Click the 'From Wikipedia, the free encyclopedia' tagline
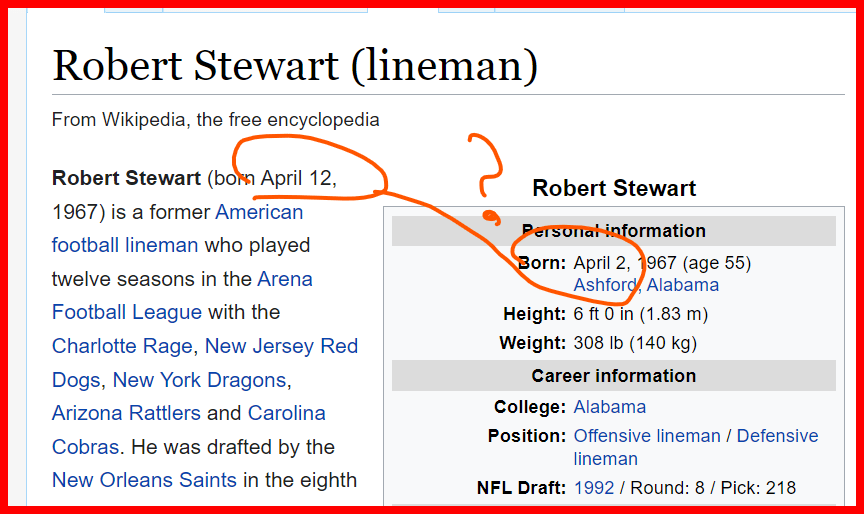 (215, 120)
